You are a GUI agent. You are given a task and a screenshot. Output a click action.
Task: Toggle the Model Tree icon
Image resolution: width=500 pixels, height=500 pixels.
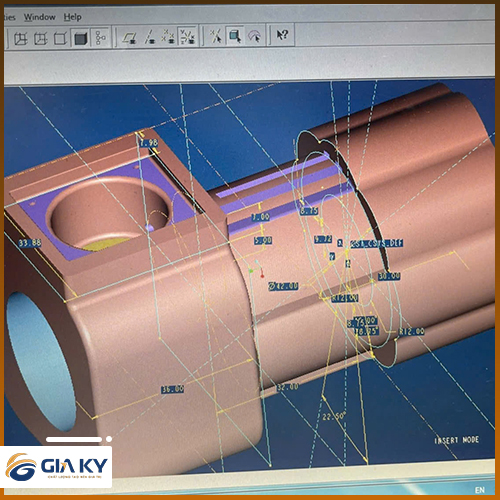100,38
